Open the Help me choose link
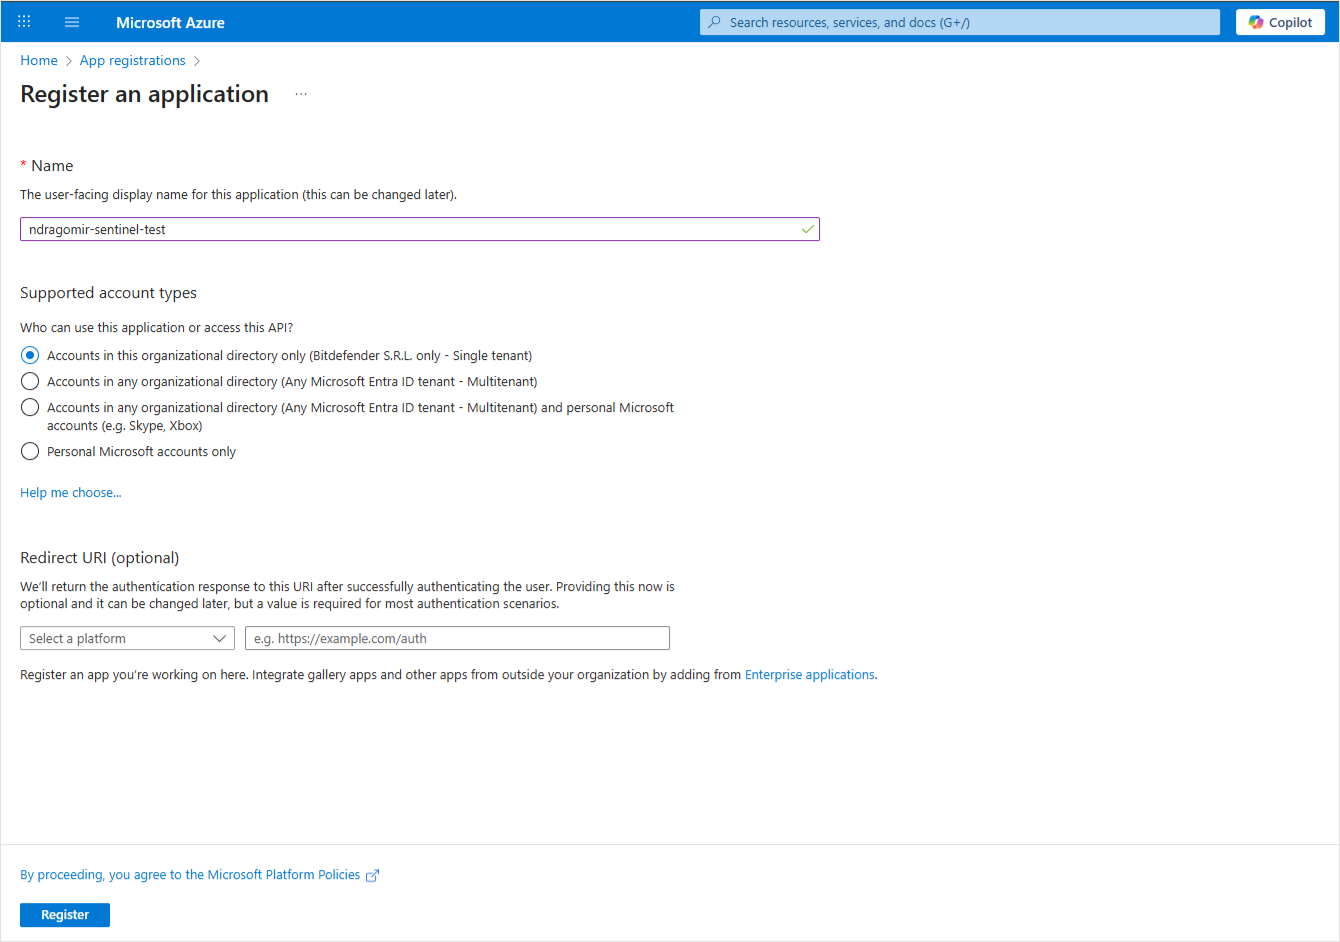This screenshot has height=942, width=1340. point(71,493)
